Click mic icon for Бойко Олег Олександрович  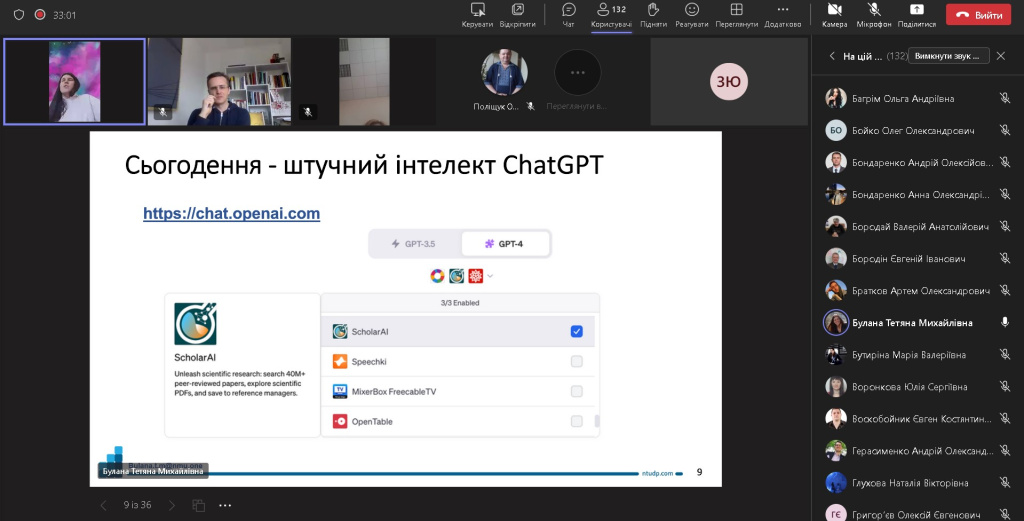1004,131
